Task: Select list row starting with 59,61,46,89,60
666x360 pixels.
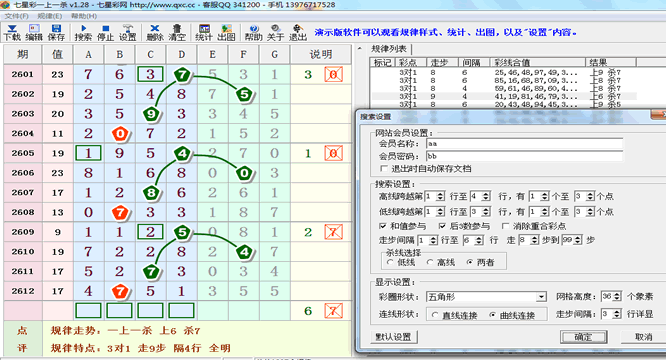Action: (503, 88)
